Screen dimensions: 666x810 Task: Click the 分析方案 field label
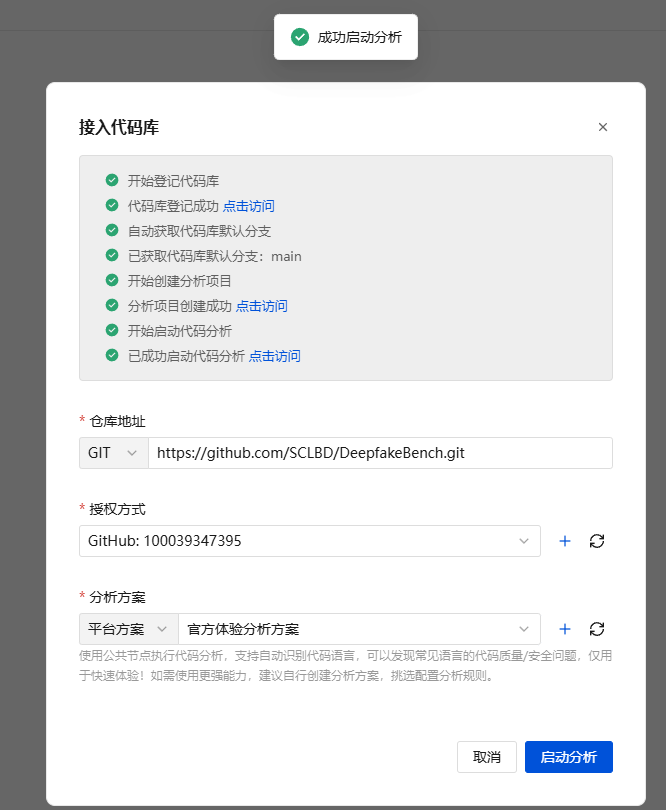click(x=117, y=597)
